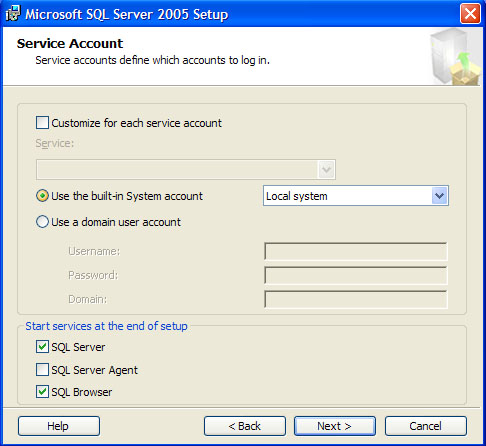Check the SQL Server Agent startup checkbox

(x=42, y=370)
